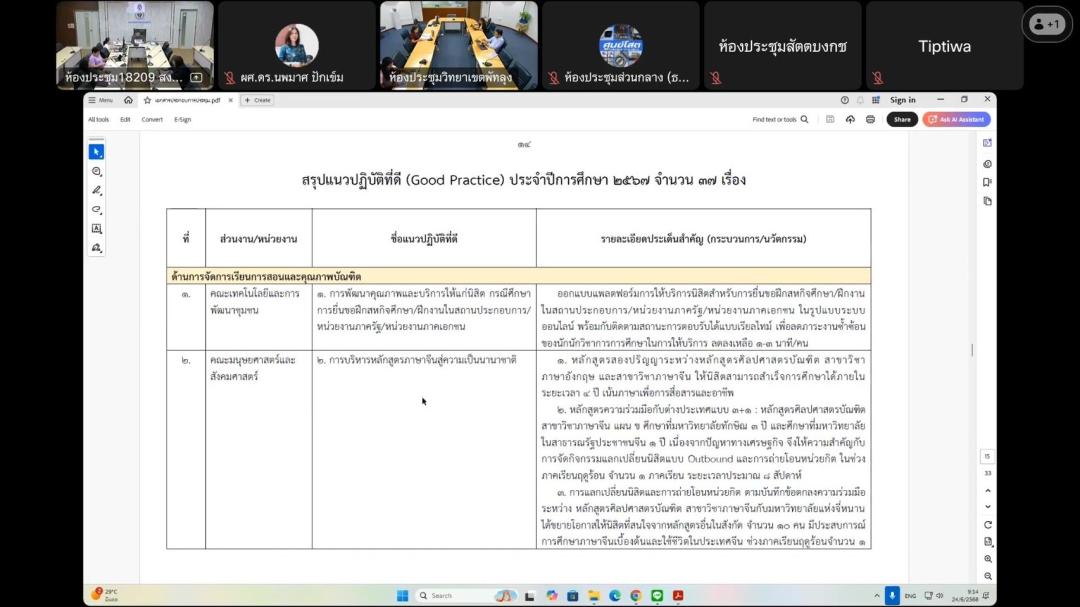Show more participants +1 button
Image resolution: width=1080 pixels, height=607 pixels.
pos(1046,24)
